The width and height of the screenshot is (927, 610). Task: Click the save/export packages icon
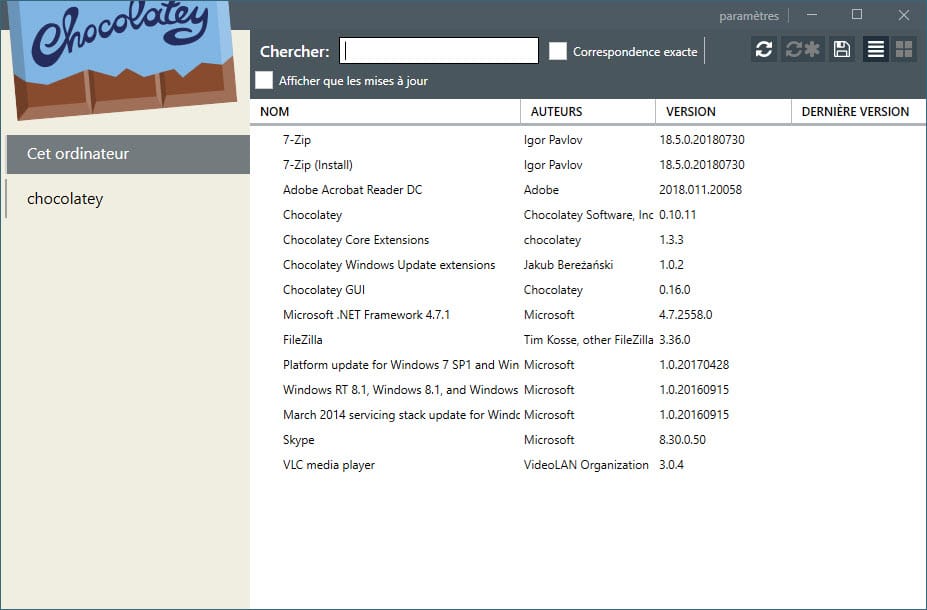click(x=842, y=49)
